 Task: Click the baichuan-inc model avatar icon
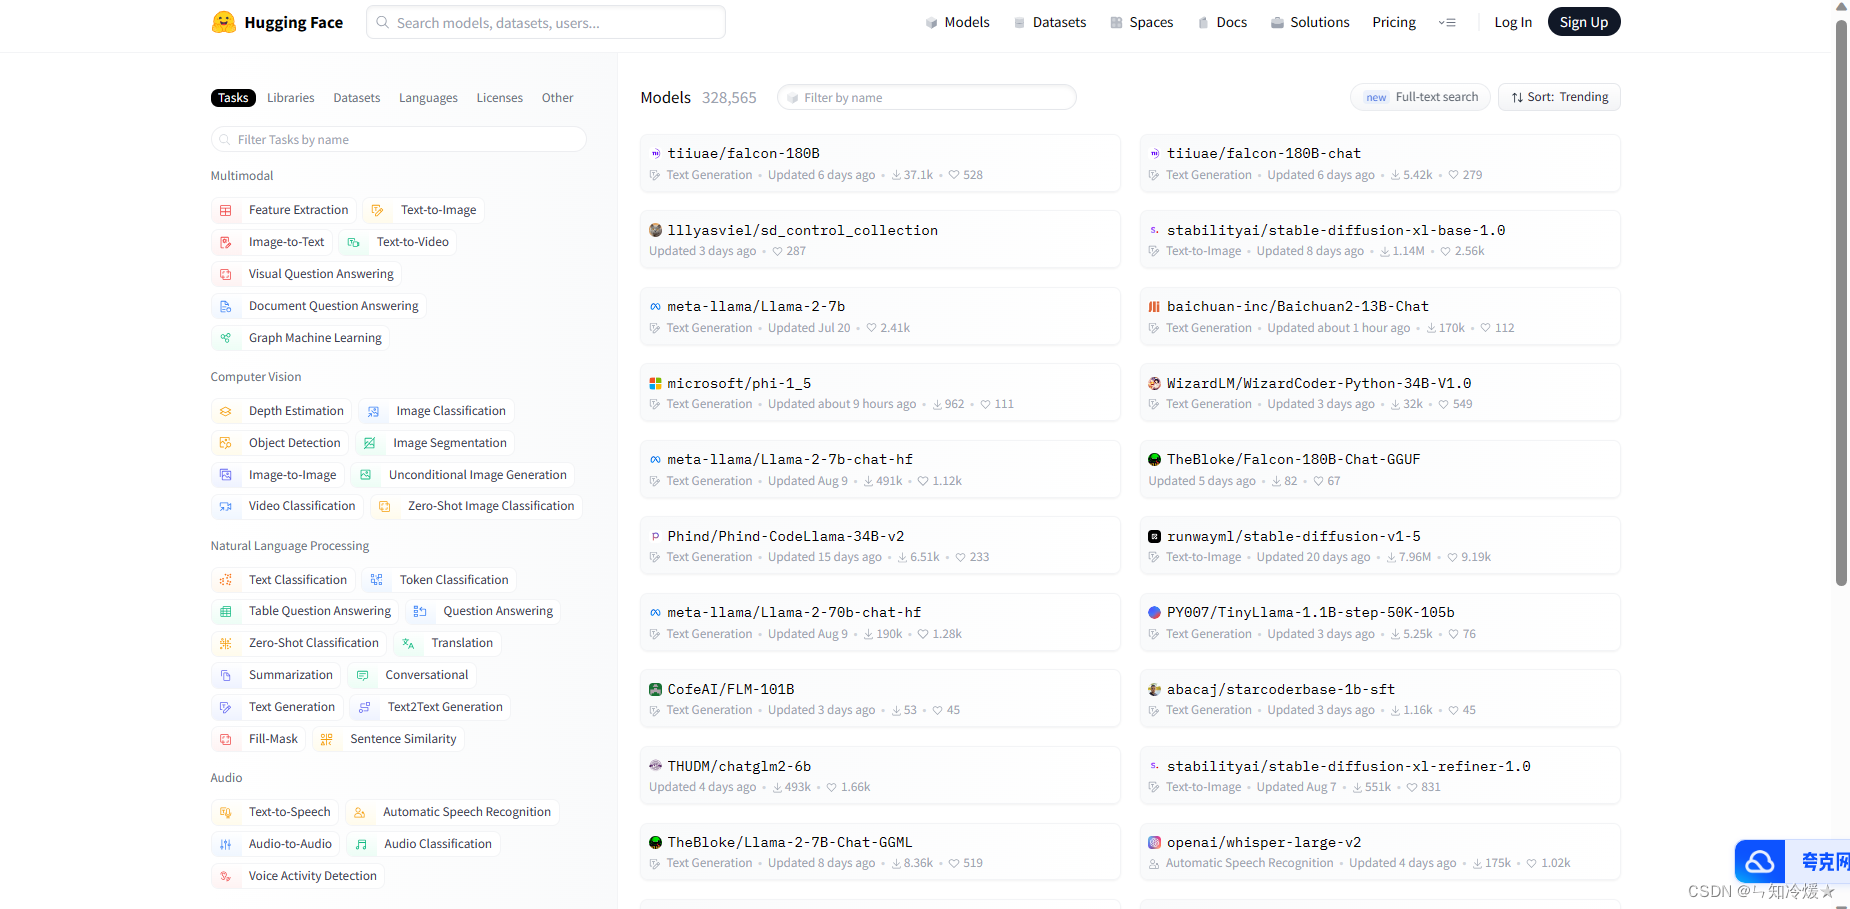point(1154,307)
